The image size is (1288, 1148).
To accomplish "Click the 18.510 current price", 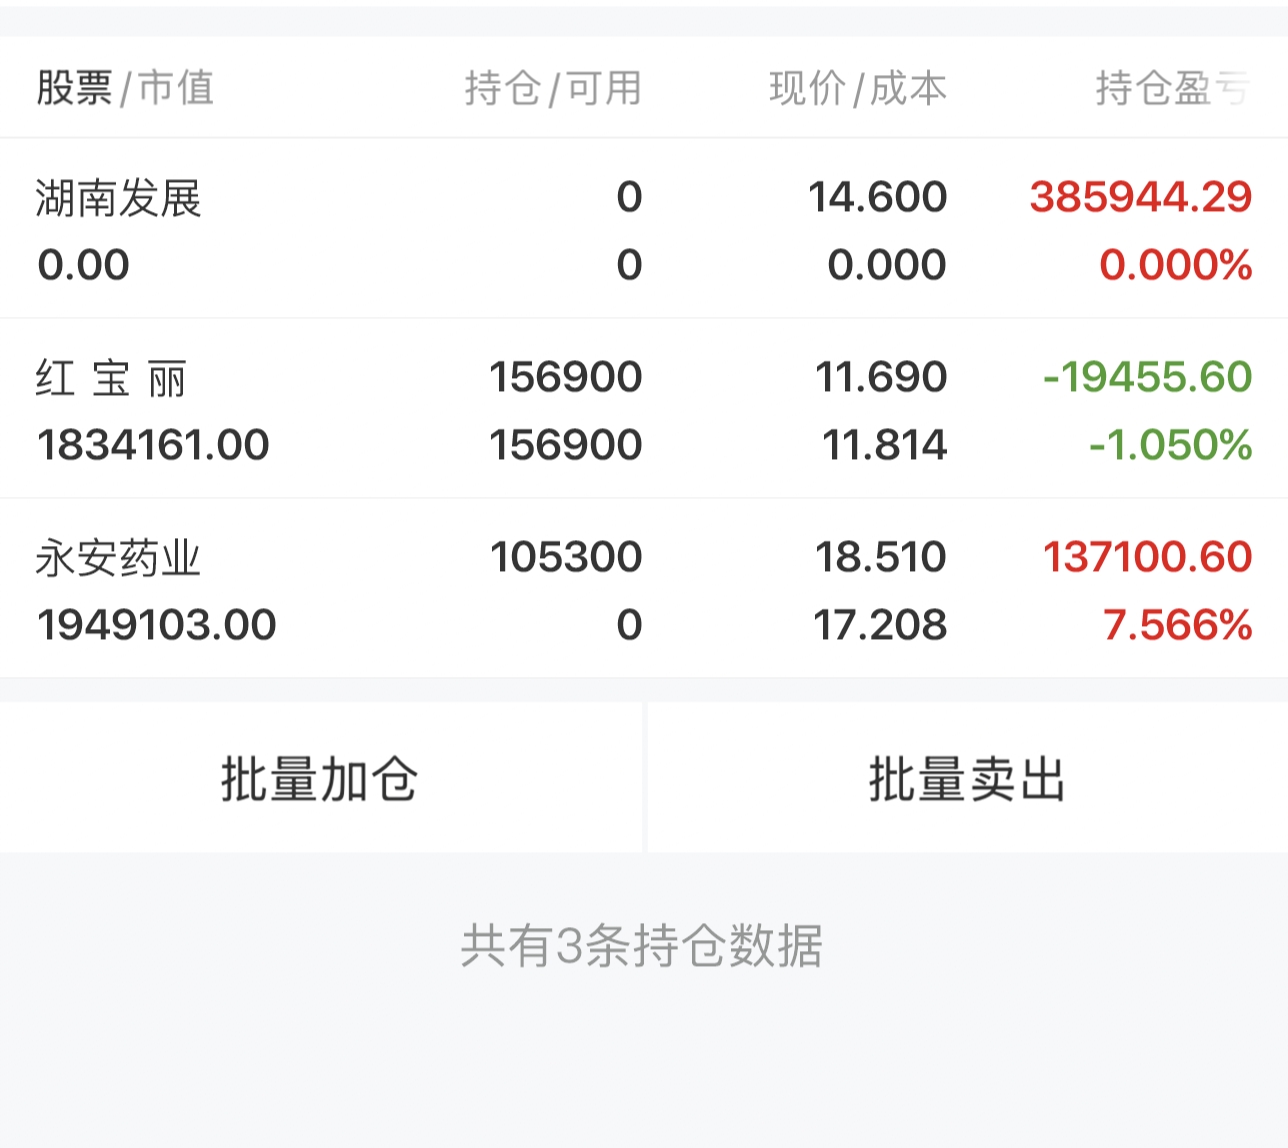I will [x=881, y=557].
